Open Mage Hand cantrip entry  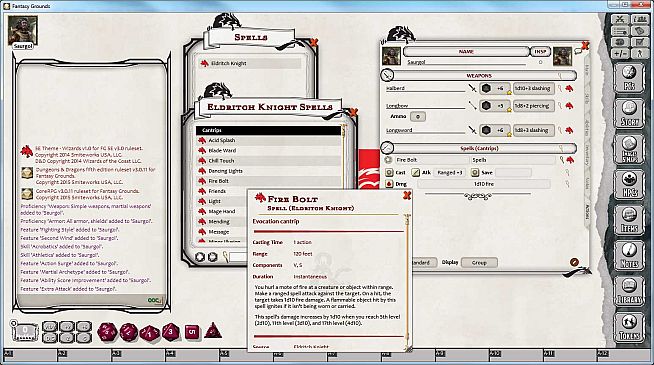point(222,211)
